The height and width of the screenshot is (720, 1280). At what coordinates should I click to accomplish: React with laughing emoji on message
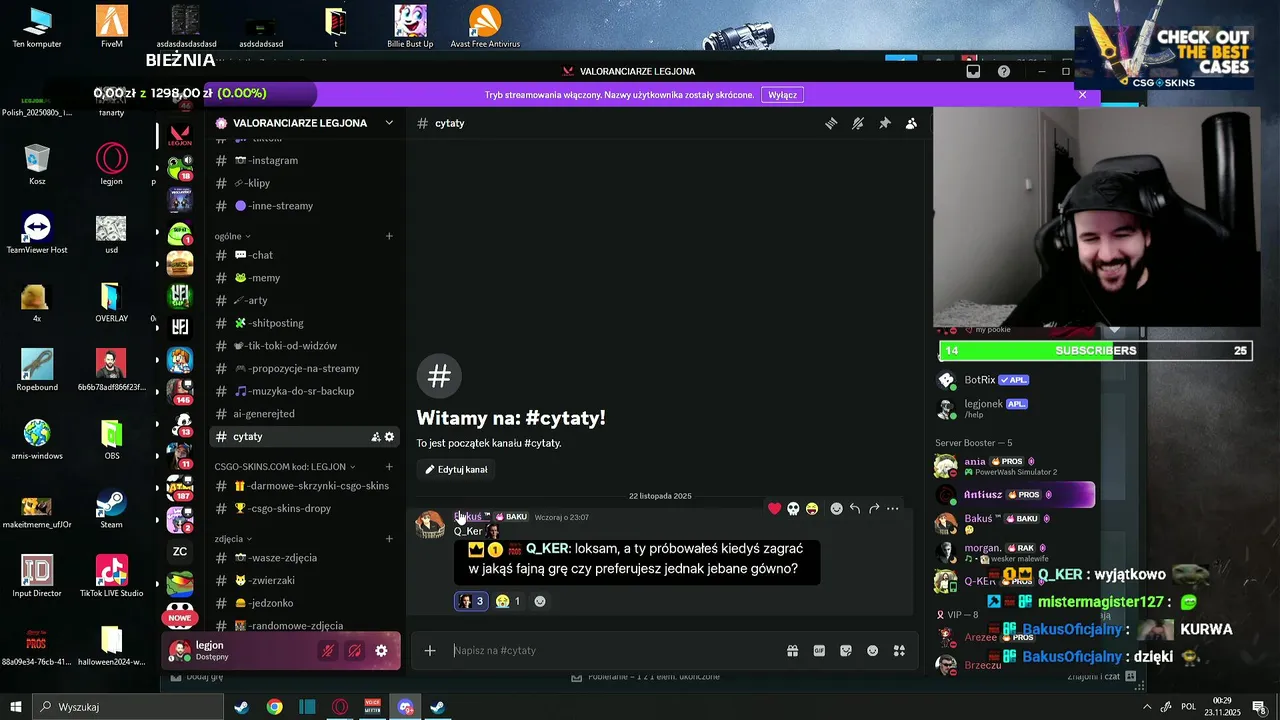[x=812, y=509]
